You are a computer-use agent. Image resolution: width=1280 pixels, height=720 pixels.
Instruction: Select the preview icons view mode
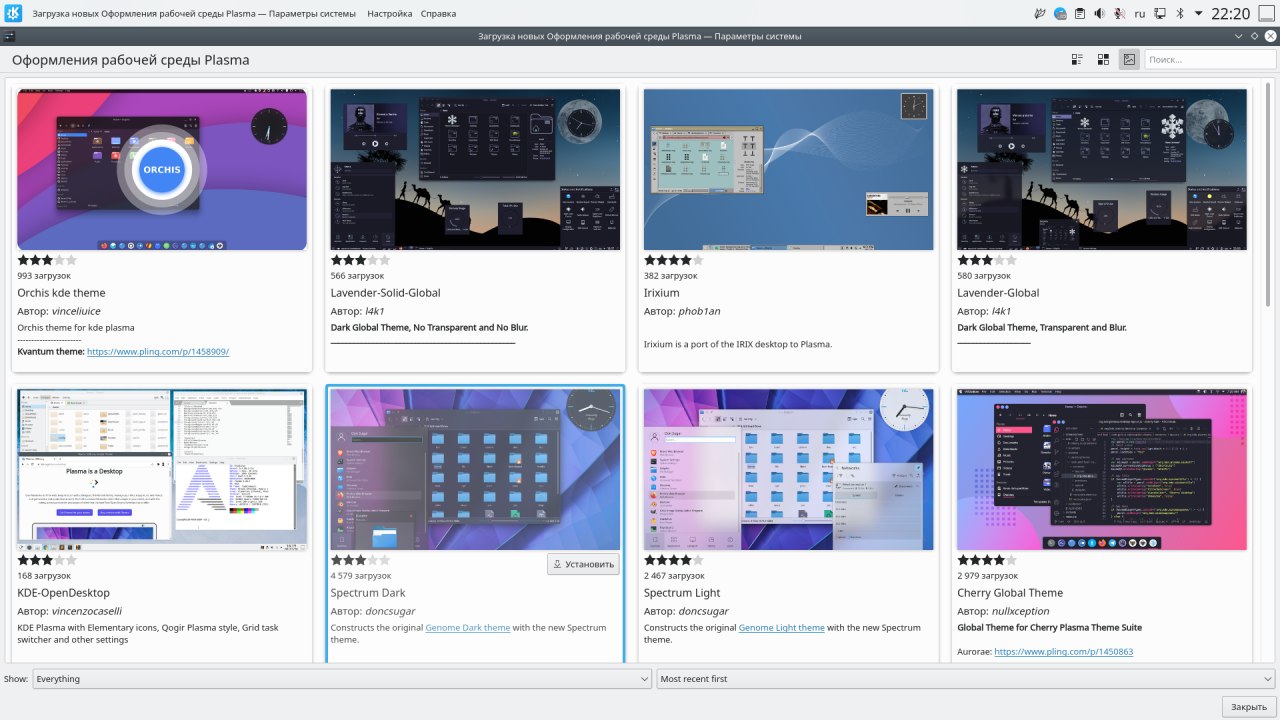(x=1129, y=60)
